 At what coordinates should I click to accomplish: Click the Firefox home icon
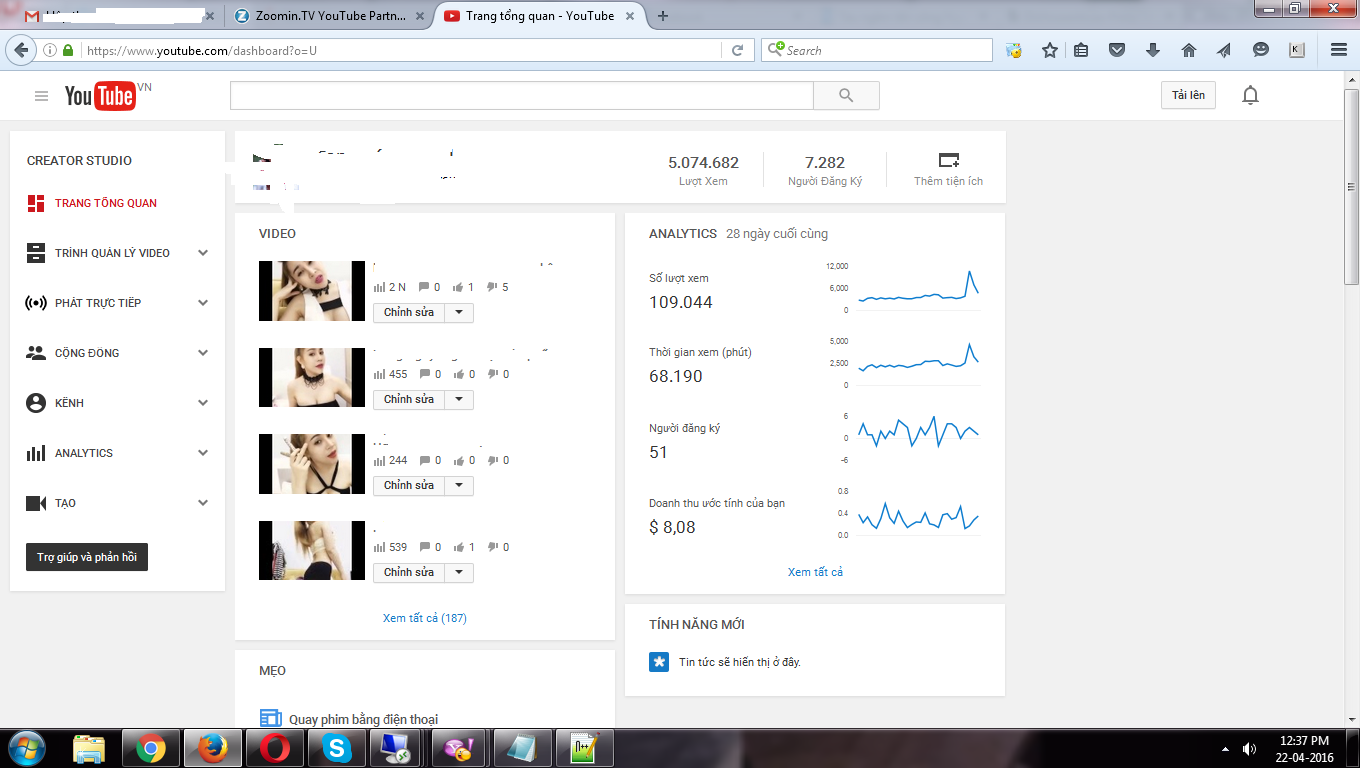pyautogui.click(x=1188, y=50)
